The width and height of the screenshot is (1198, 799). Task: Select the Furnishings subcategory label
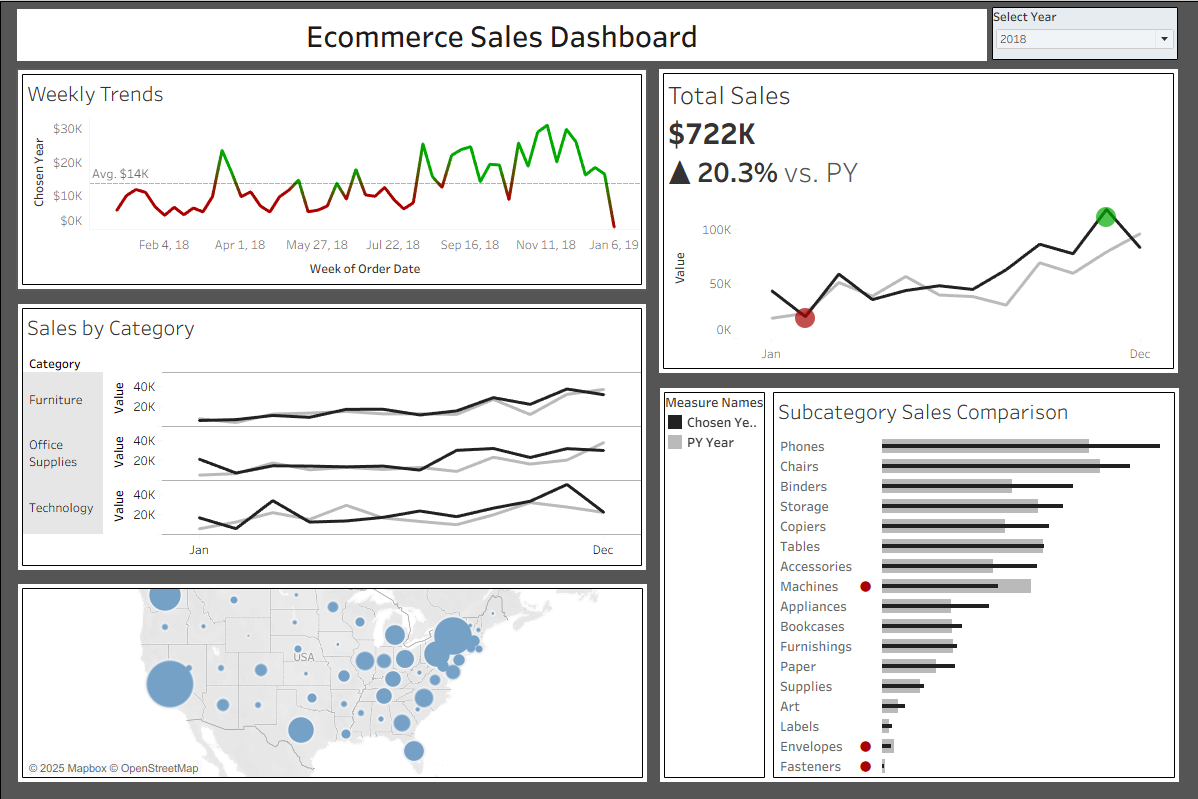[x=815, y=647]
